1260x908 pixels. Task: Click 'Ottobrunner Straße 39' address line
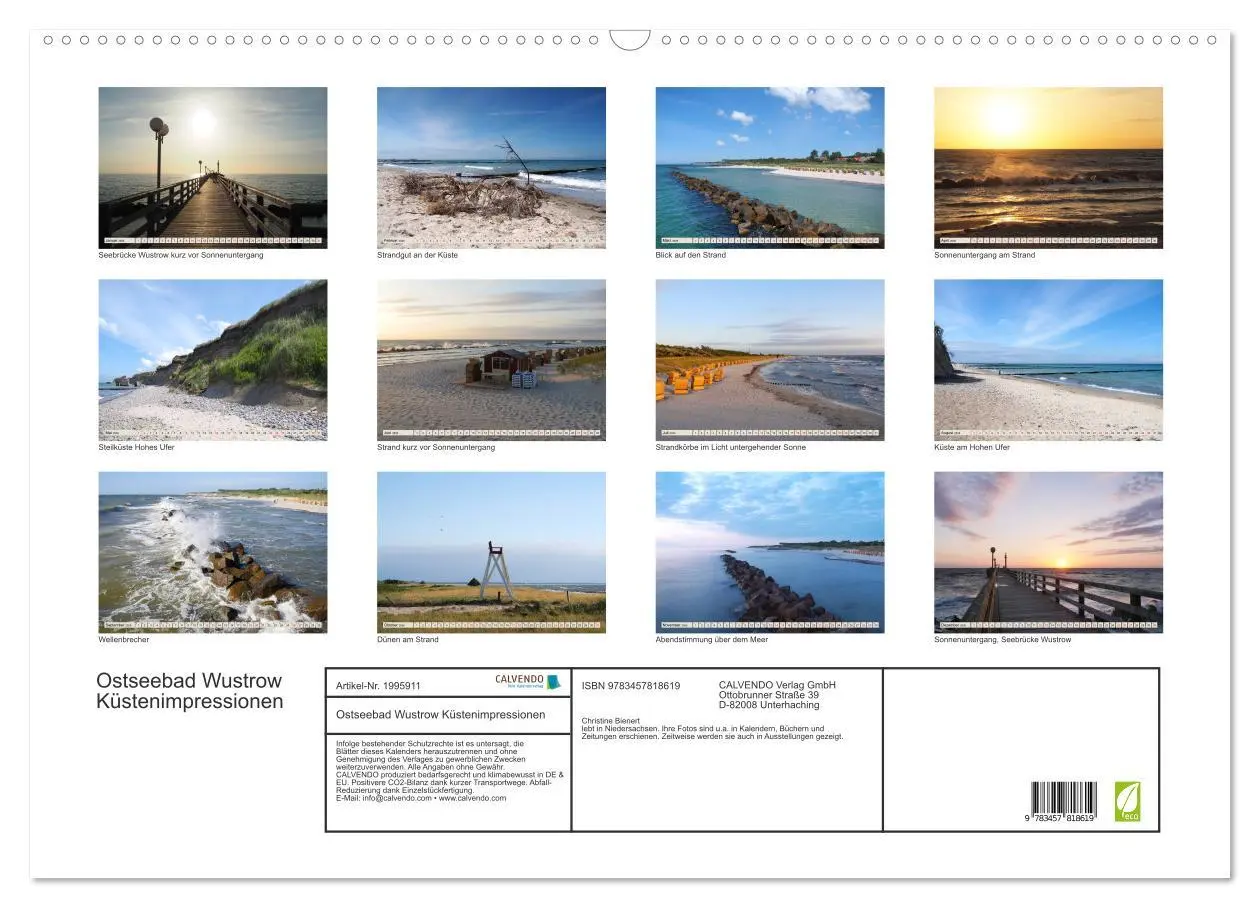[x=769, y=695]
